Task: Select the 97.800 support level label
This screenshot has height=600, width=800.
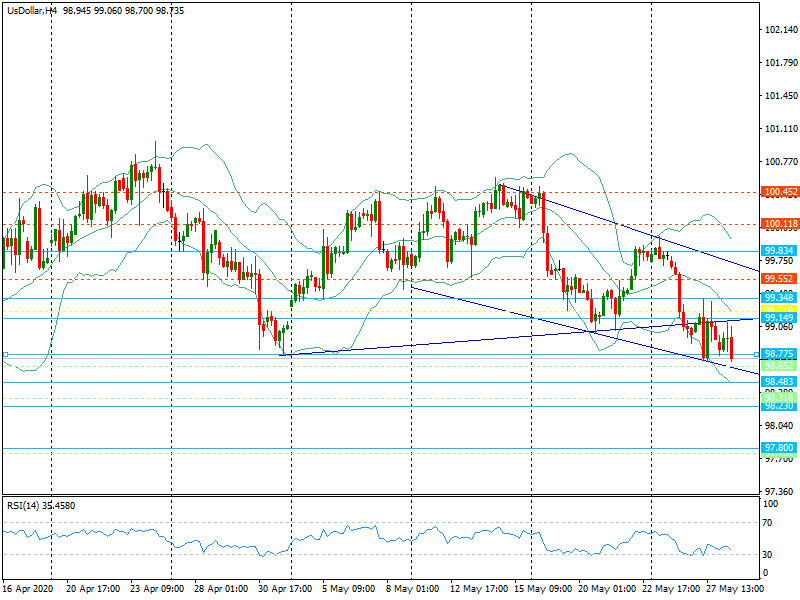Action: (779, 448)
